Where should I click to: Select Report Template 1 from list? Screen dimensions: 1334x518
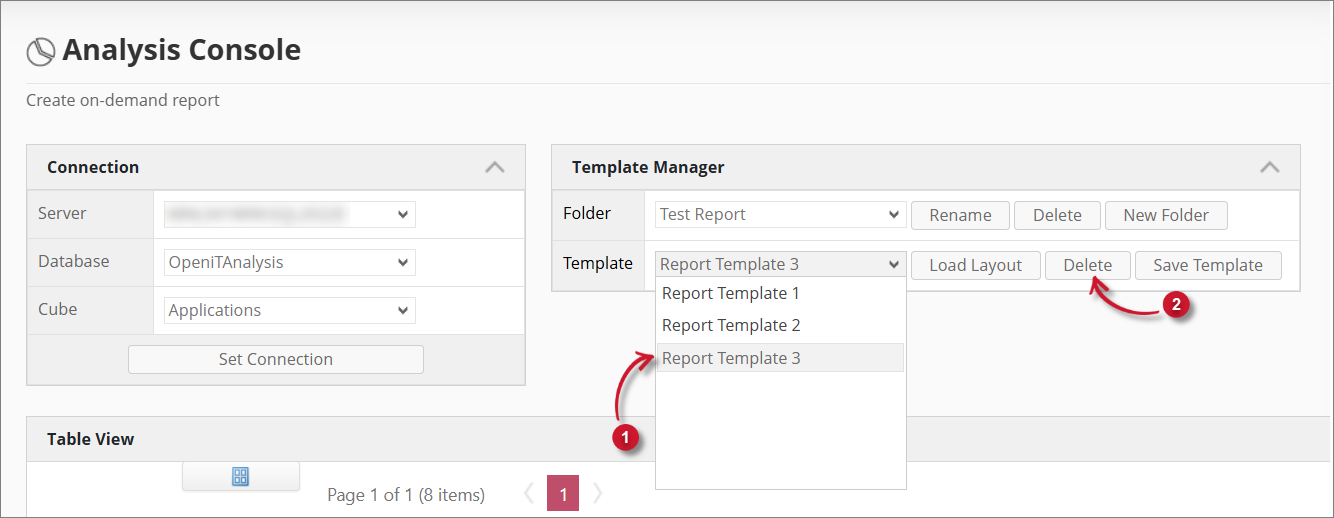[x=731, y=294]
